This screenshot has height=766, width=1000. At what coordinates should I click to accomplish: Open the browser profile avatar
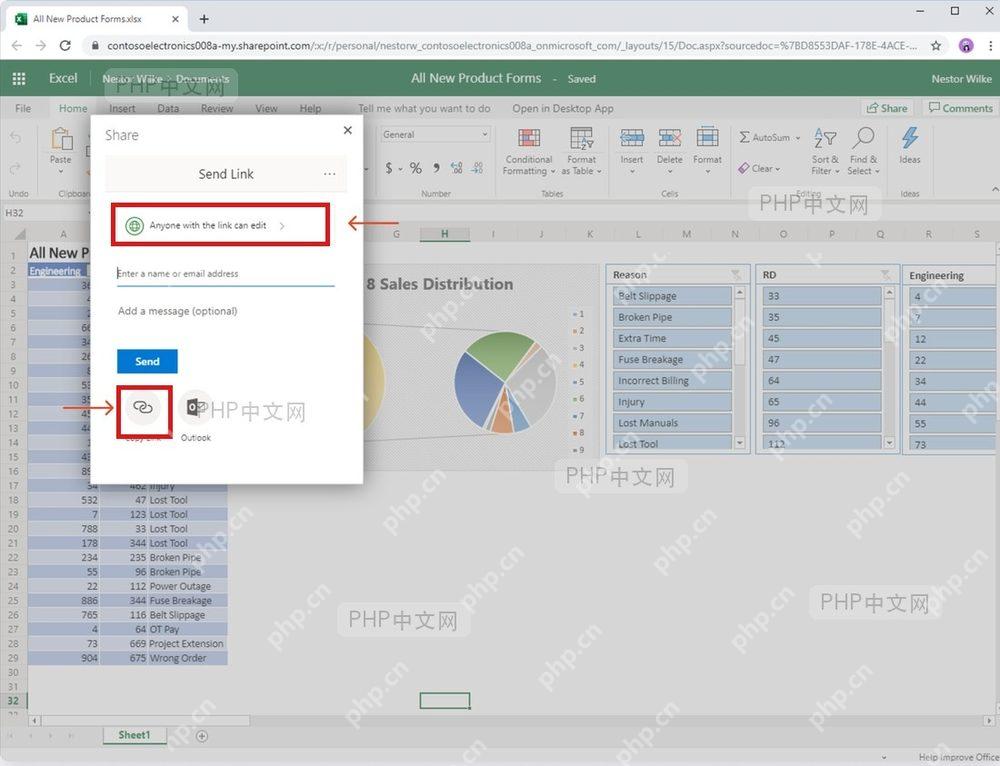point(966,45)
